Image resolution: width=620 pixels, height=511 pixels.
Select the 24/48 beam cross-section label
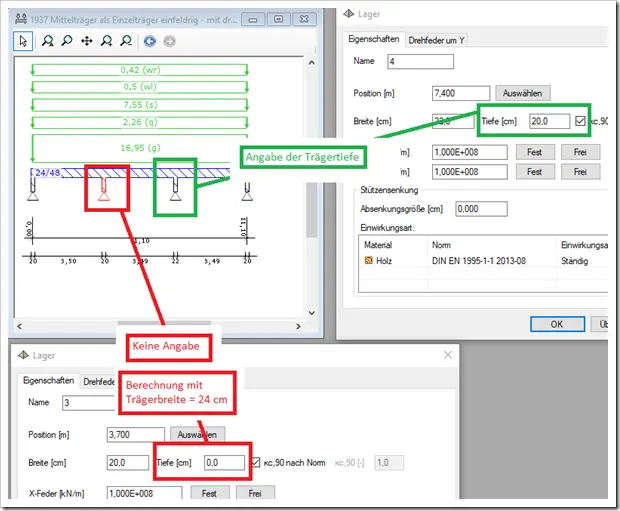tap(48, 172)
